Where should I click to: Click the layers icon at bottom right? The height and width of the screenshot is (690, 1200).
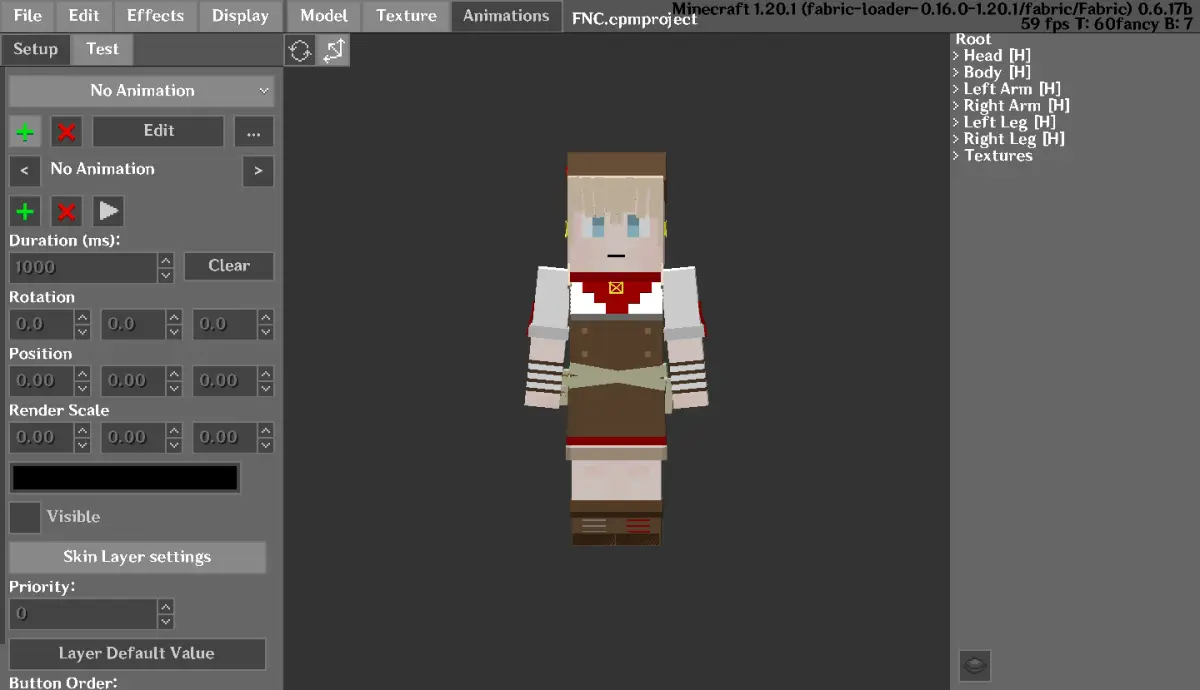[x=975, y=665]
